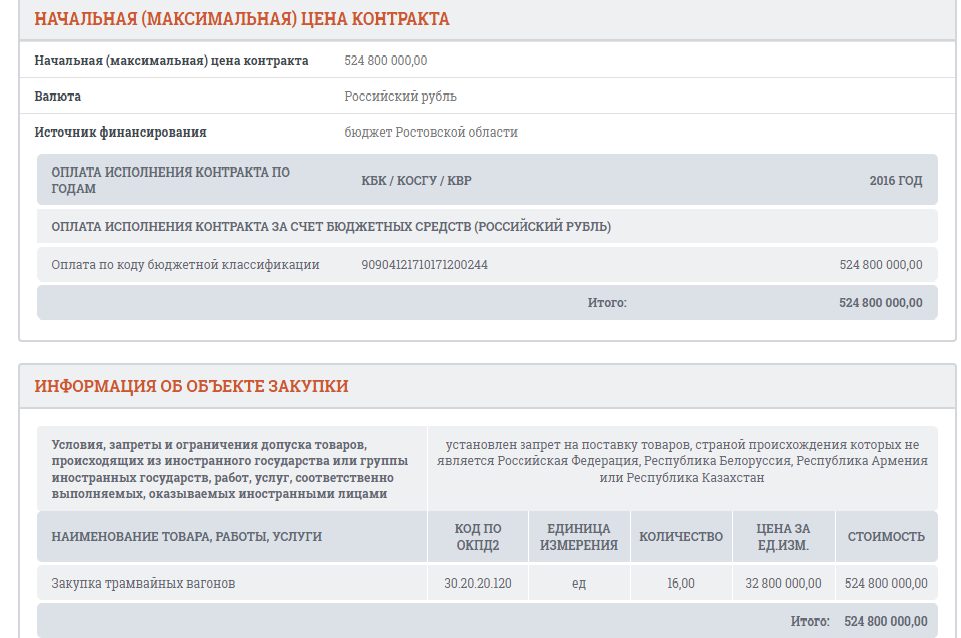Select budget code 90904121710171200244
The image size is (961, 638).
click(x=424, y=265)
